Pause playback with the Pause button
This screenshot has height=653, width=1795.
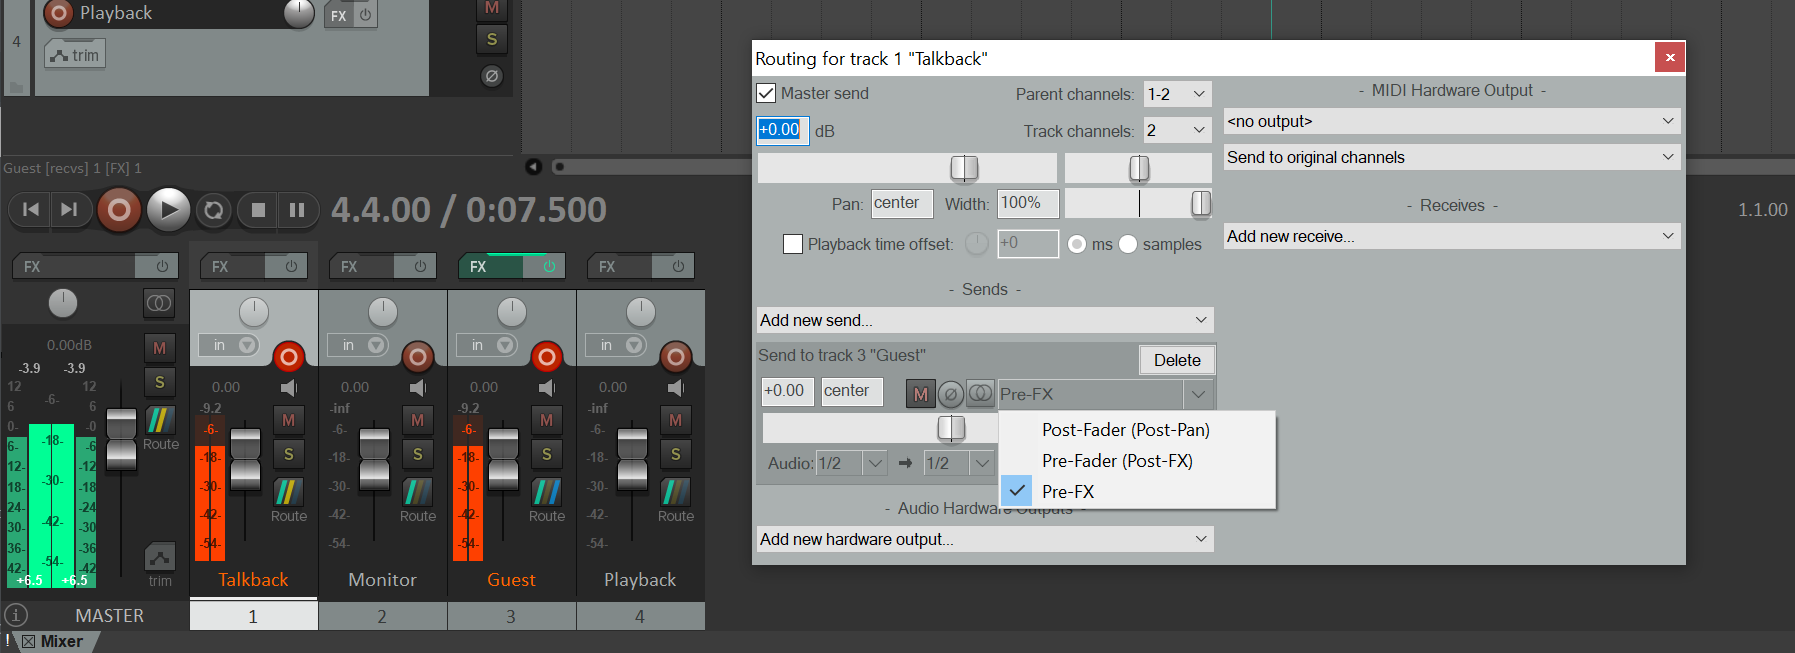(297, 210)
